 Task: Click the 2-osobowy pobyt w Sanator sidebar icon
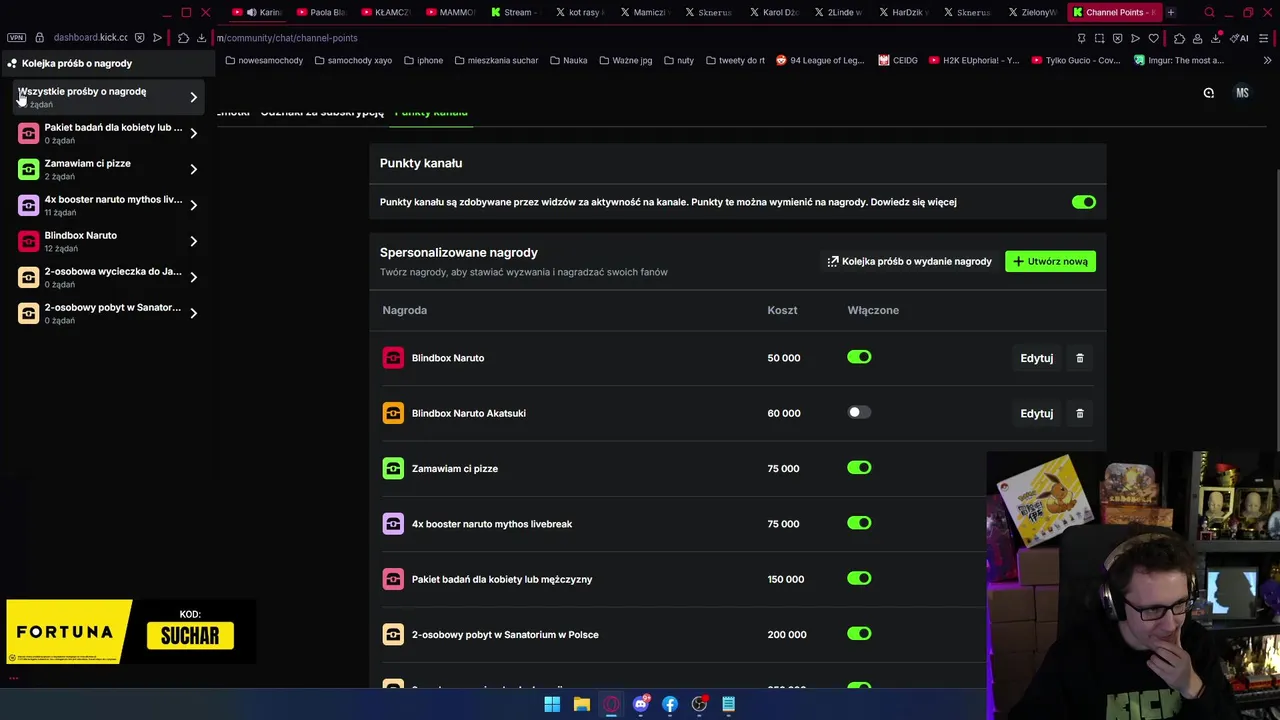click(29, 313)
